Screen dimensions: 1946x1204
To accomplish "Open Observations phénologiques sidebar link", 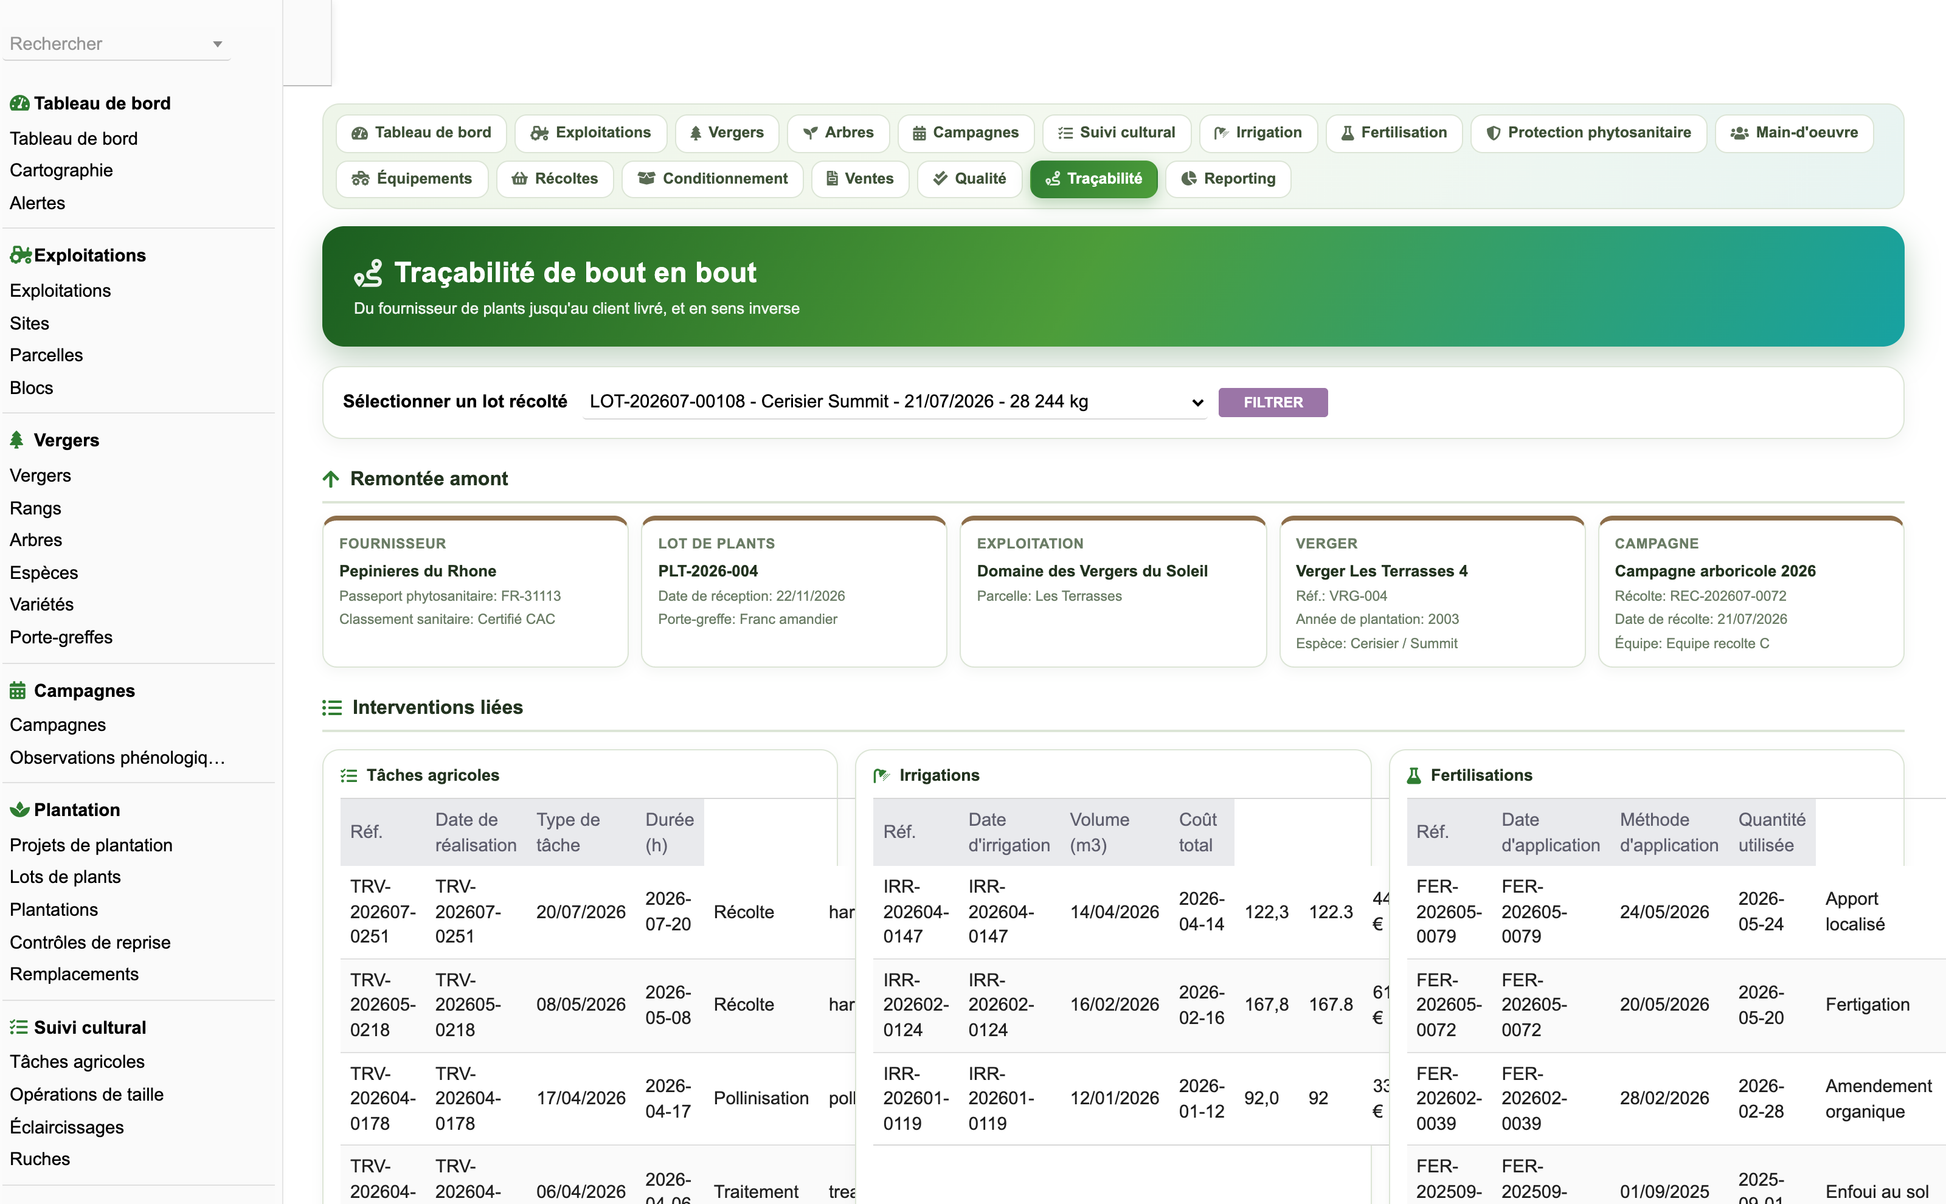I will click(117, 757).
